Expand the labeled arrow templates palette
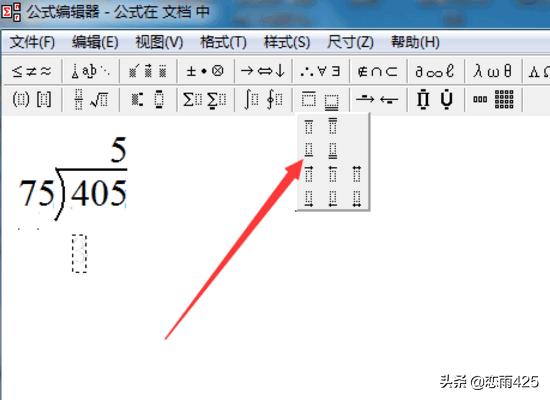Screen dimensions: 550x400 point(378,100)
